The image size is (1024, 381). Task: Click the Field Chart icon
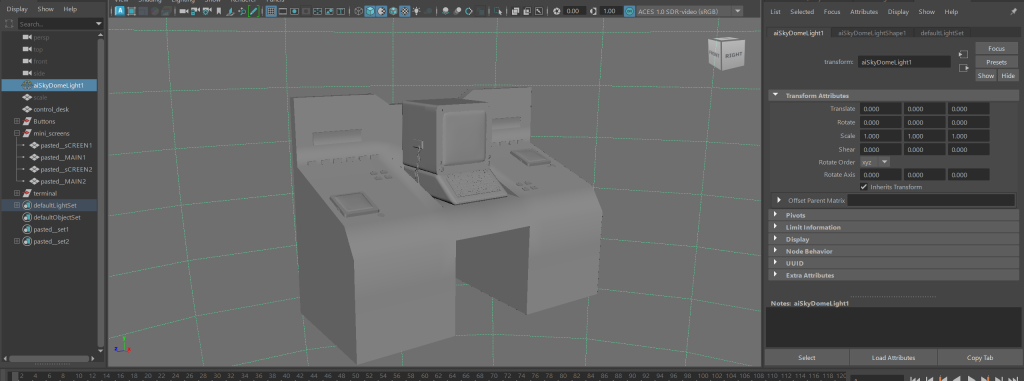pyautogui.click(x=317, y=11)
